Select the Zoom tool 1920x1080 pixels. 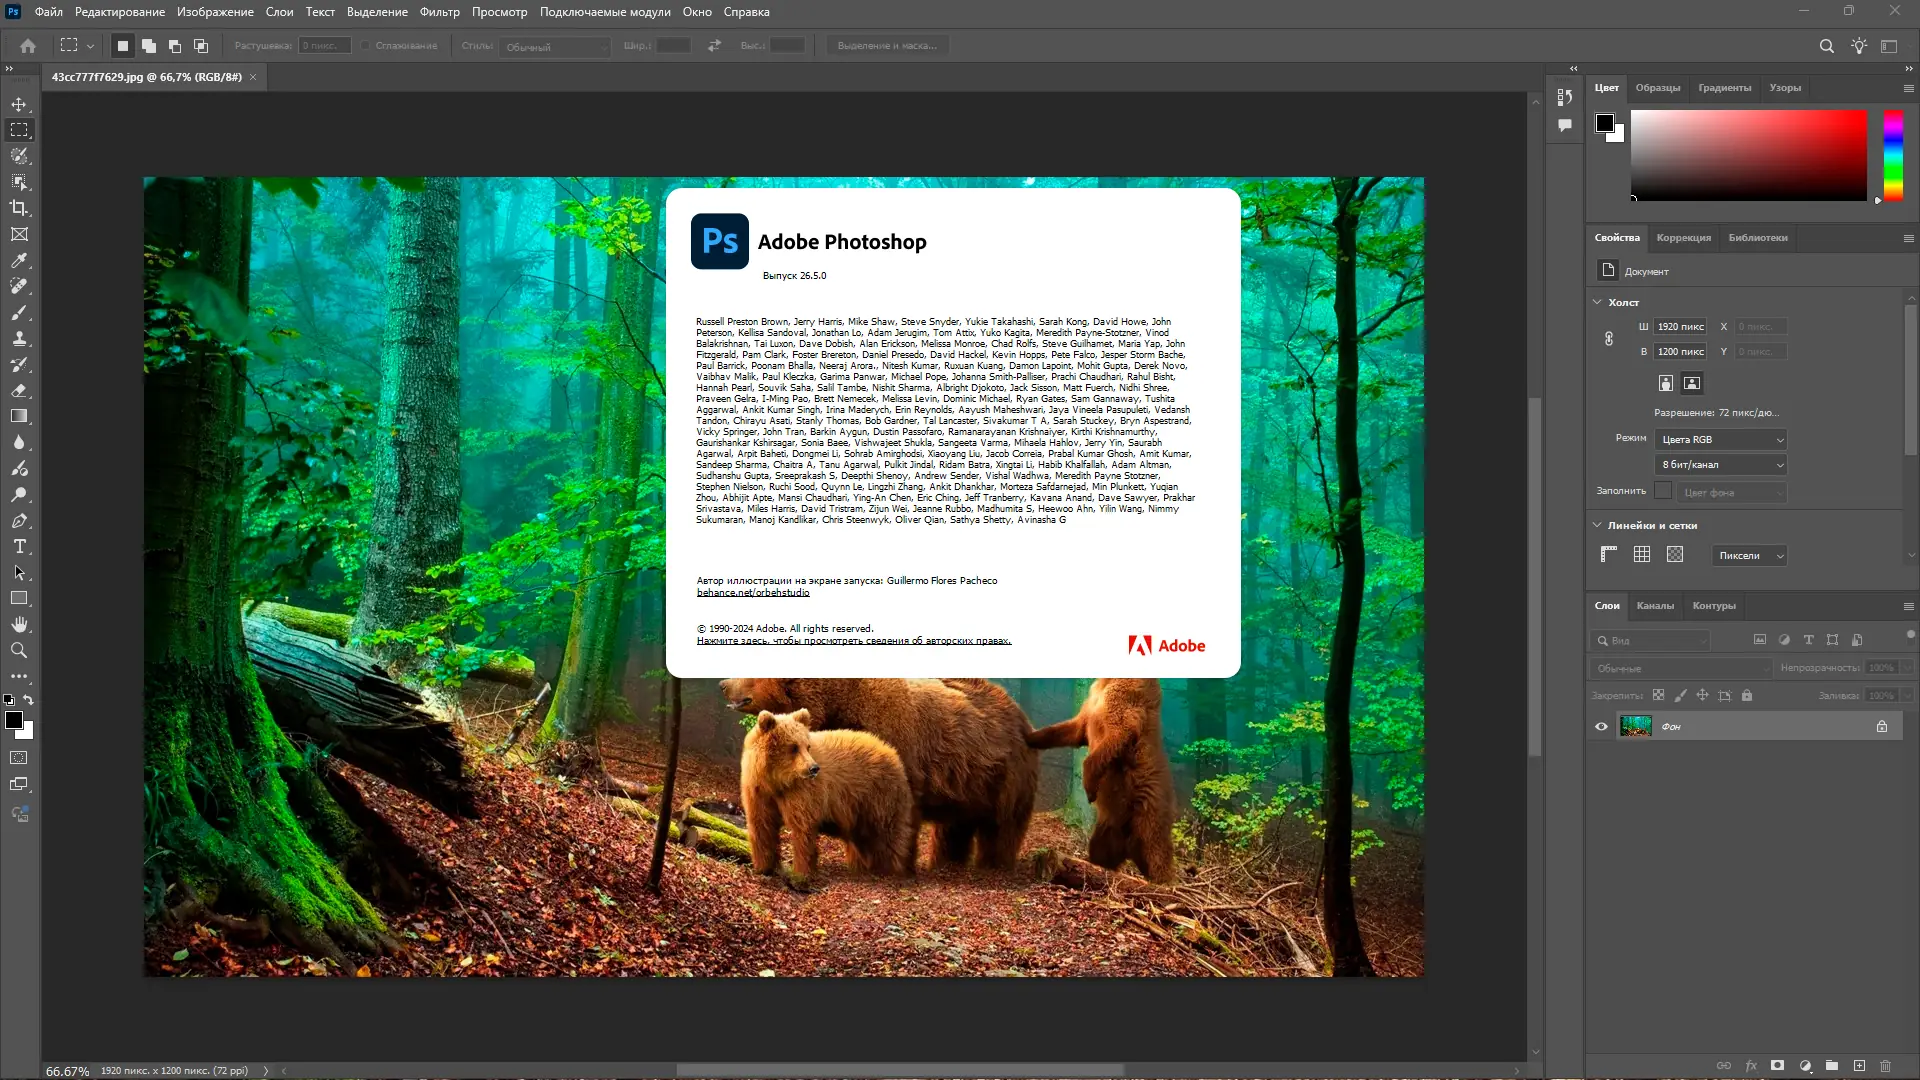[x=19, y=650]
